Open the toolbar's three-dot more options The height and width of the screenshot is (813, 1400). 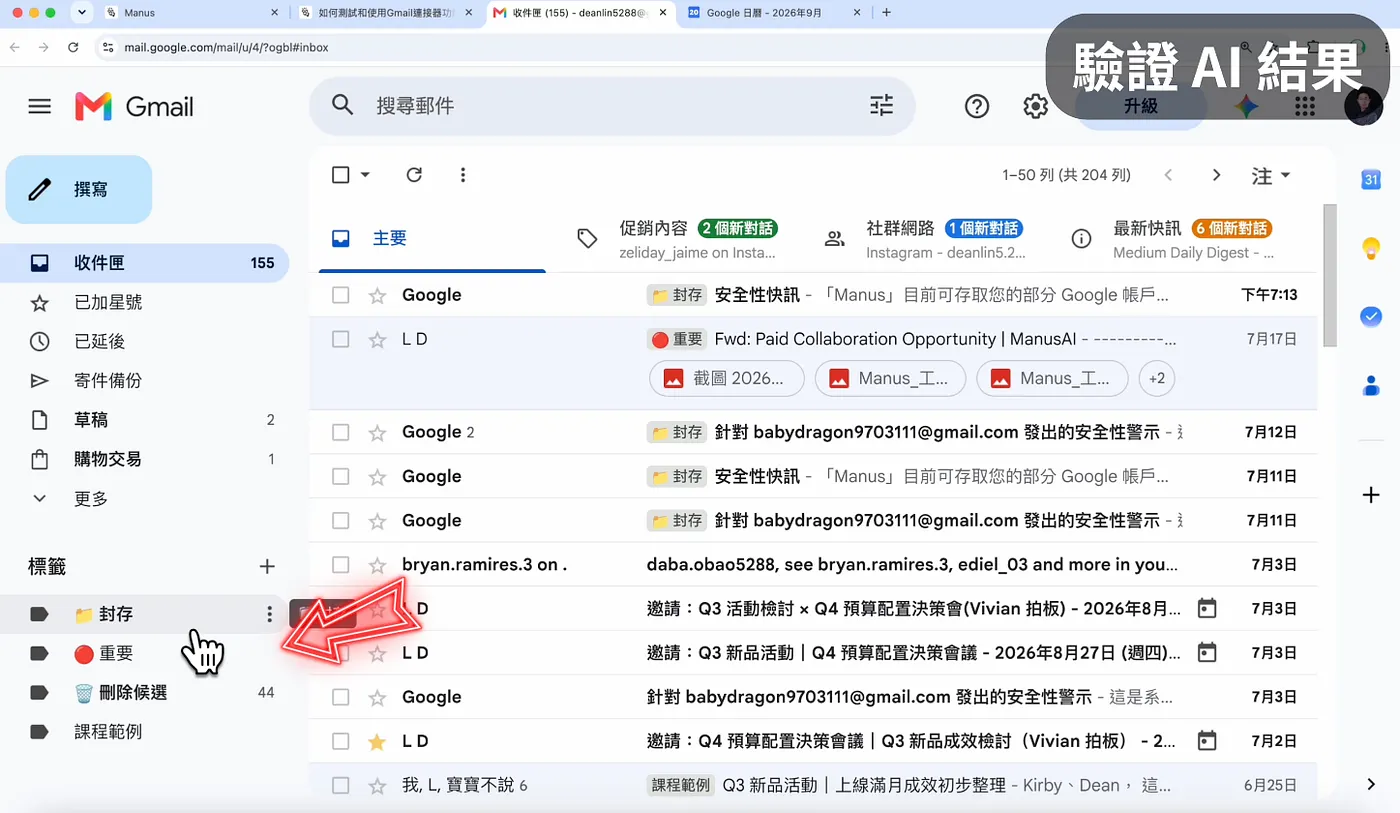463,175
